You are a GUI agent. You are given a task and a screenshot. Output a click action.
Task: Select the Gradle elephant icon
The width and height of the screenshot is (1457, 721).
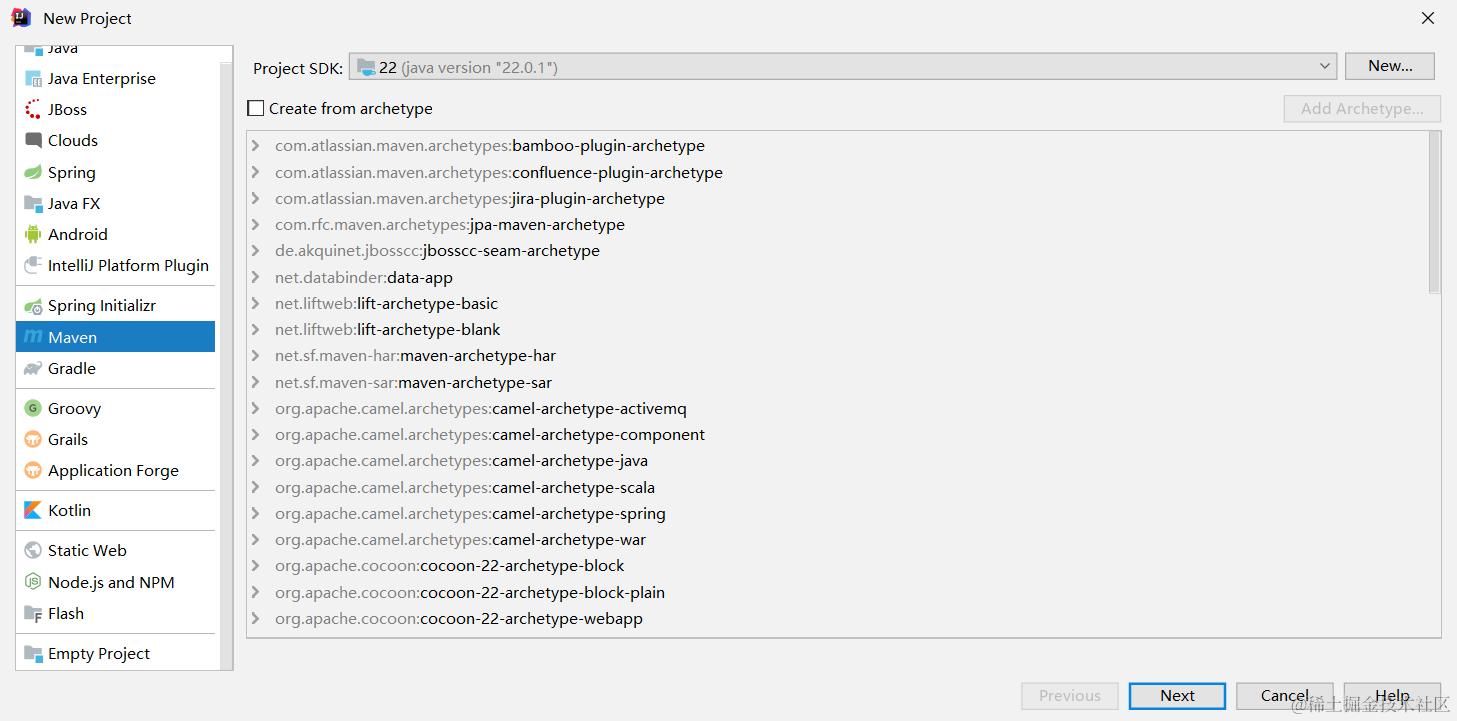[33, 369]
